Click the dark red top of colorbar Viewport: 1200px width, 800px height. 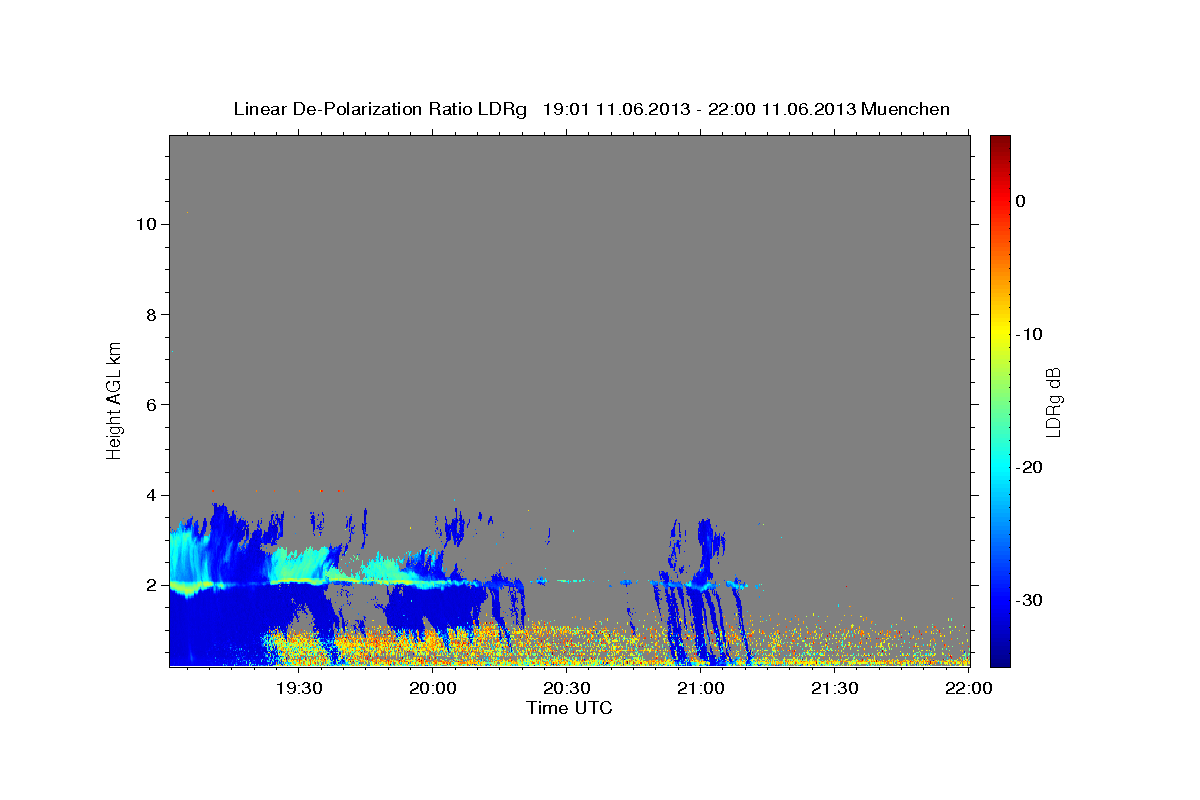pyautogui.click(x=1000, y=142)
